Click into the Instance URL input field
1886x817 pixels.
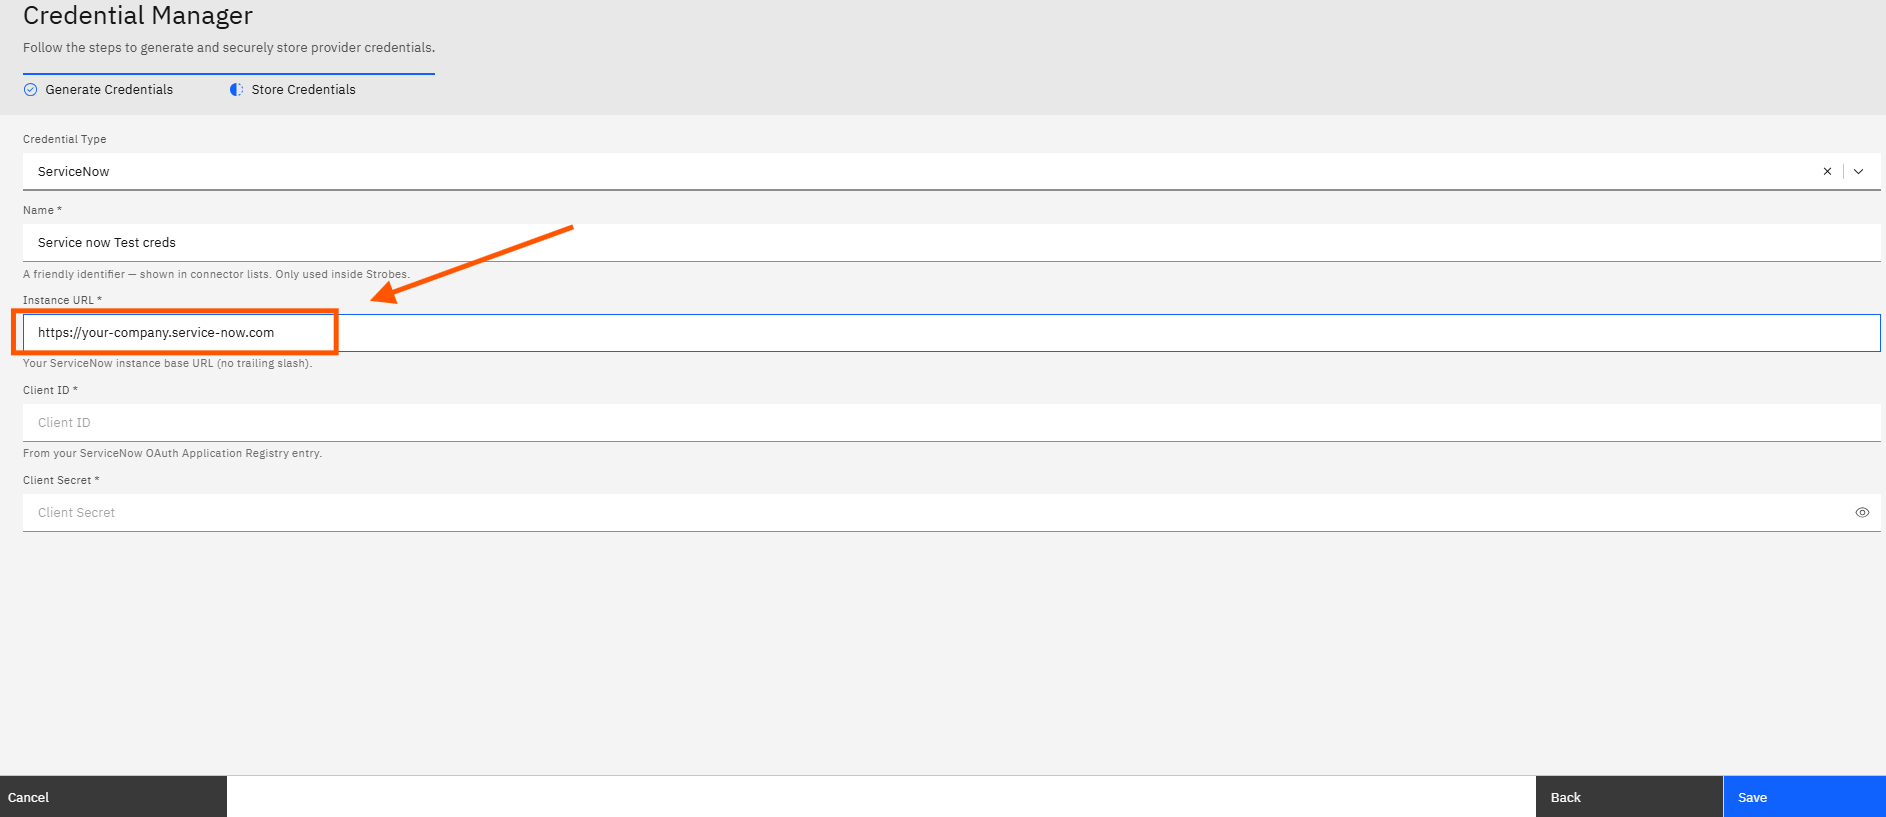coord(951,333)
